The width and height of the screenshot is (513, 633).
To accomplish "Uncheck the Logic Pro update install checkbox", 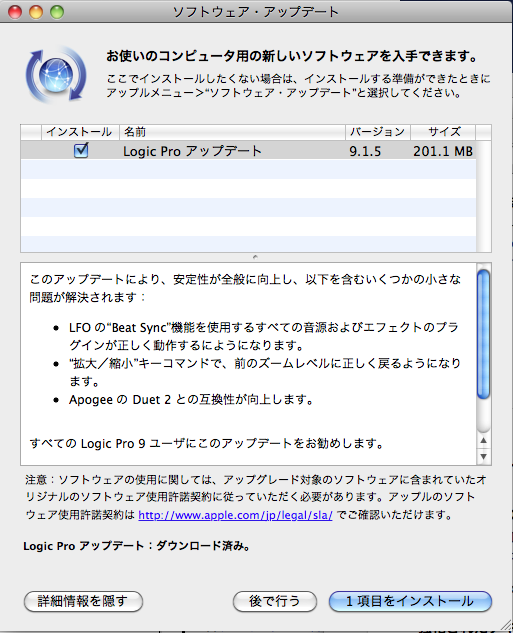I will (81, 151).
